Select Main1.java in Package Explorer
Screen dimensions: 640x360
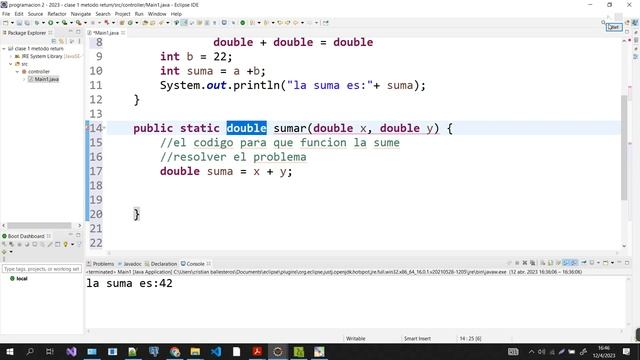[x=47, y=79]
